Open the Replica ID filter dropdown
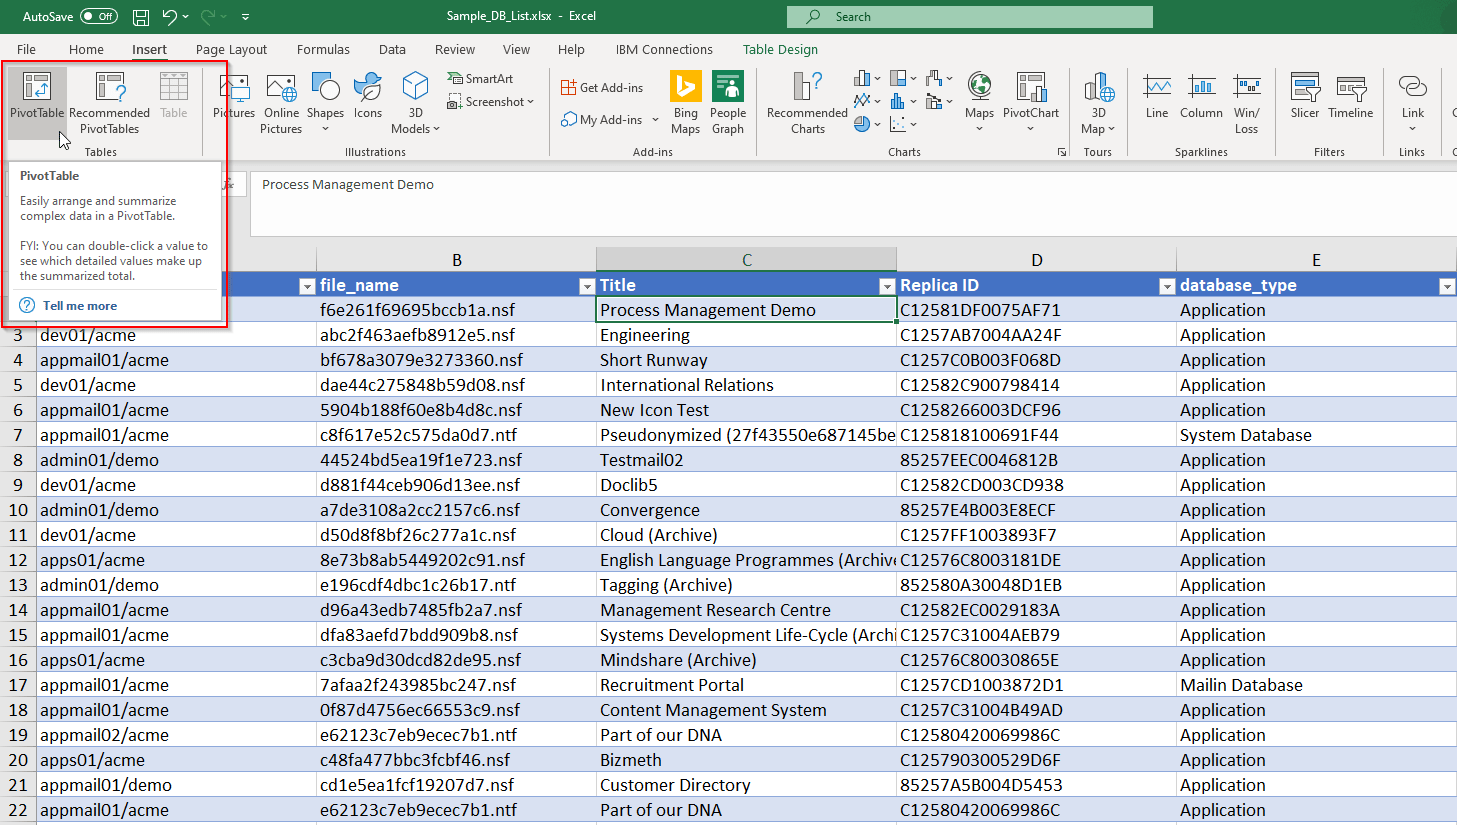The width and height of the screenshot is (1457, 825). [1166, 286]
